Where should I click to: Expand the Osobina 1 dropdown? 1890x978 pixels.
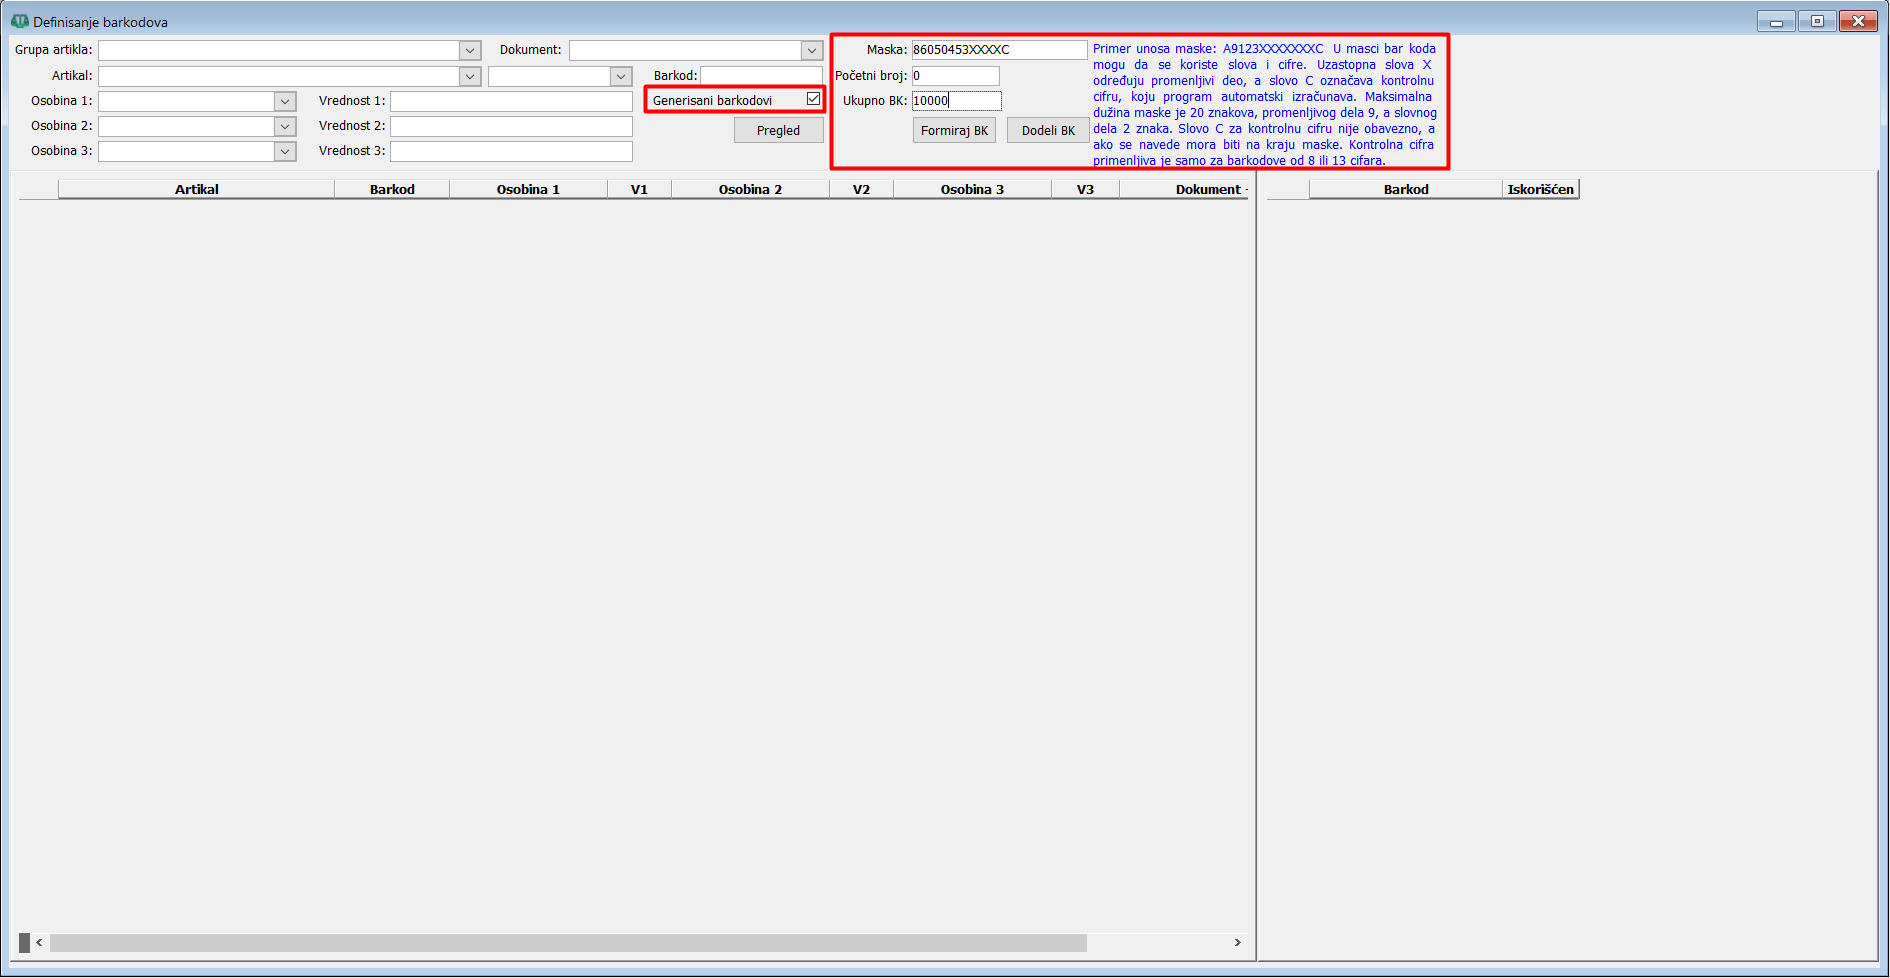point(285,101)
